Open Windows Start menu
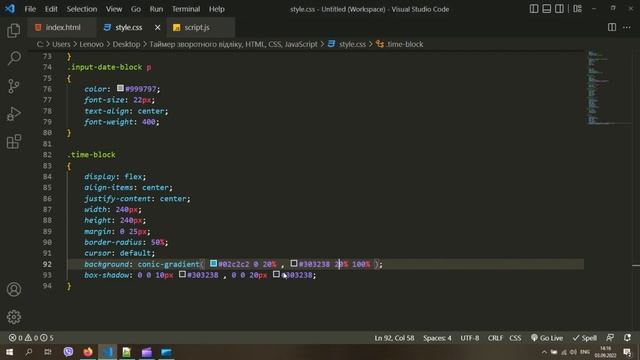 pyautogui.click(x=9, y=351)
